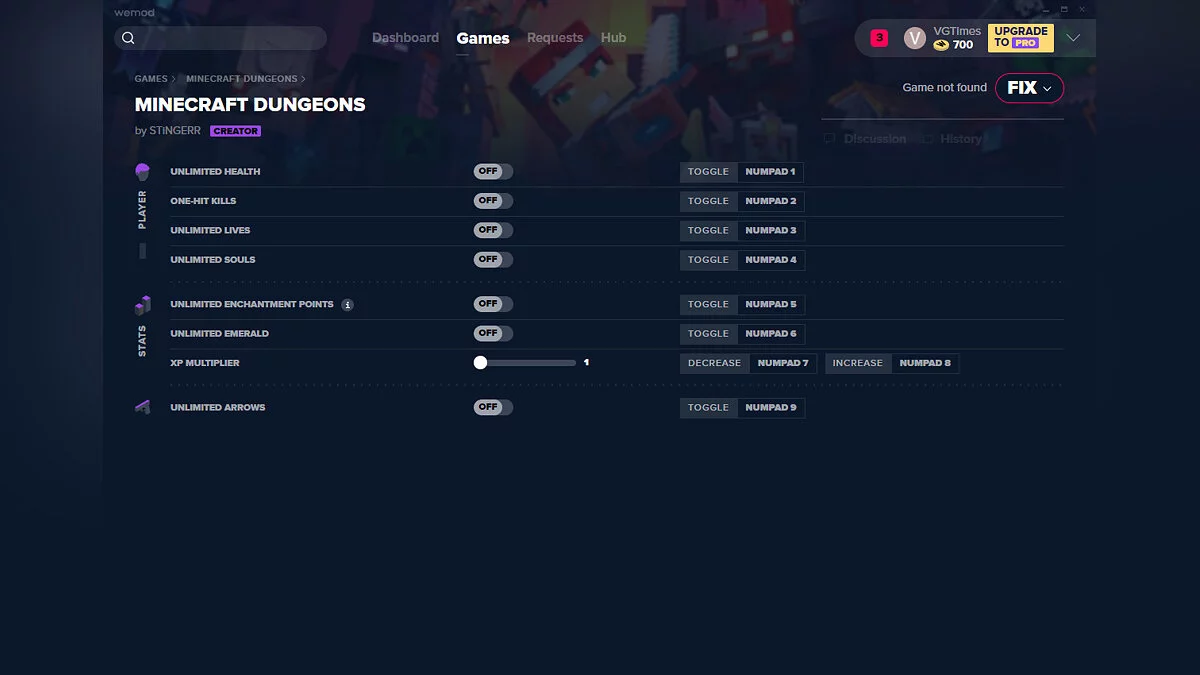Open the red notification badge showing 3
The height and width of the screenshot is (675, 1200).
(x=879, y=38)
